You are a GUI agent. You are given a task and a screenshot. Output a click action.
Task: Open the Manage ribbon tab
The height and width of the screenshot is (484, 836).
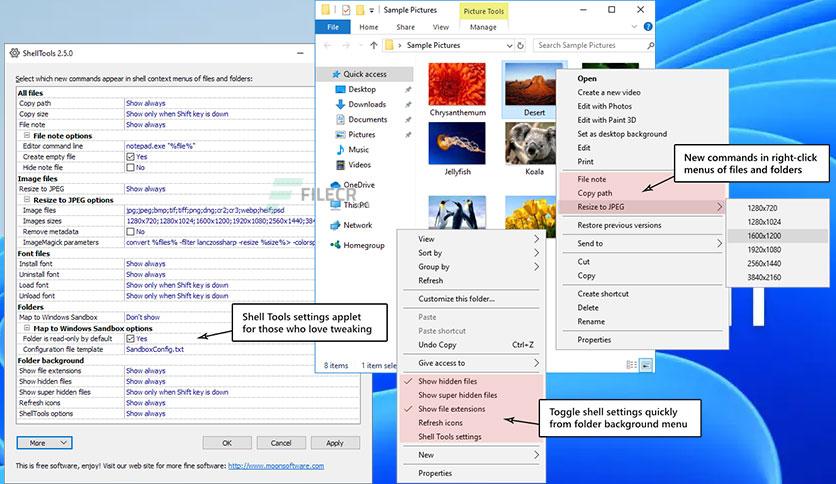pyautogui.click(x=483, y=27)
